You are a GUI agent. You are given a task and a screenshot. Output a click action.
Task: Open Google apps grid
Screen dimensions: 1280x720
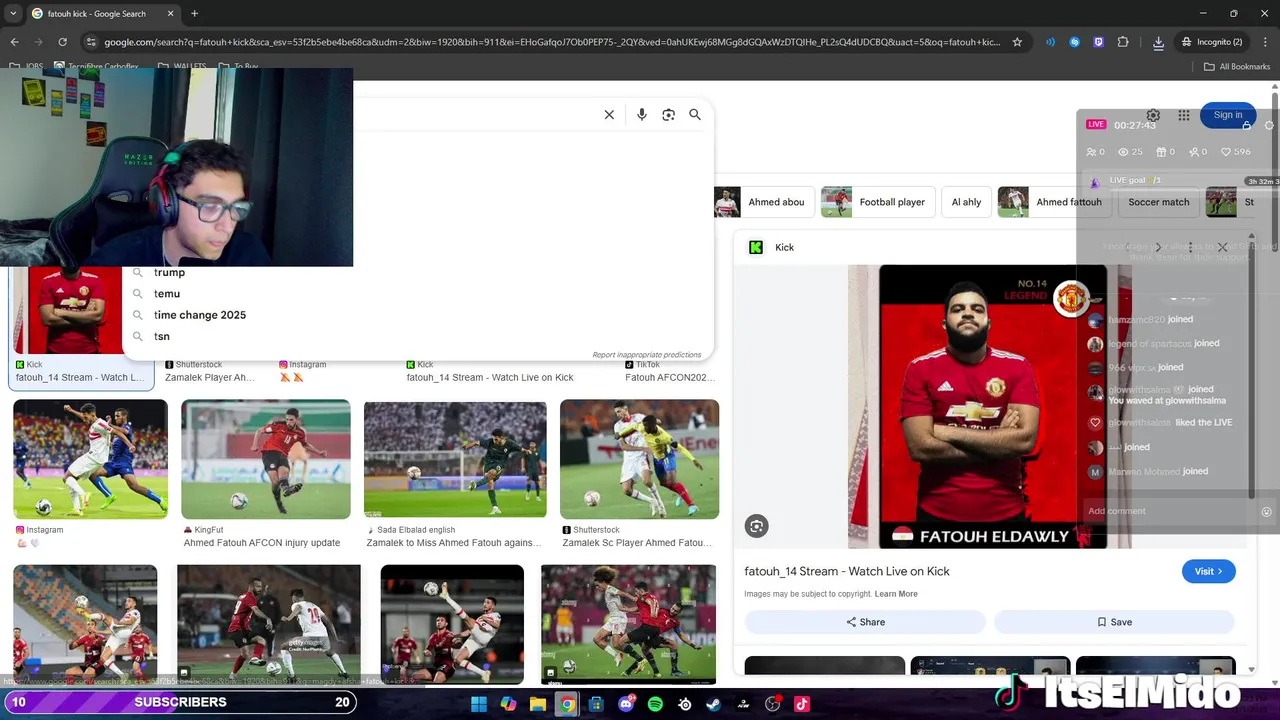tap(1184, 115)
